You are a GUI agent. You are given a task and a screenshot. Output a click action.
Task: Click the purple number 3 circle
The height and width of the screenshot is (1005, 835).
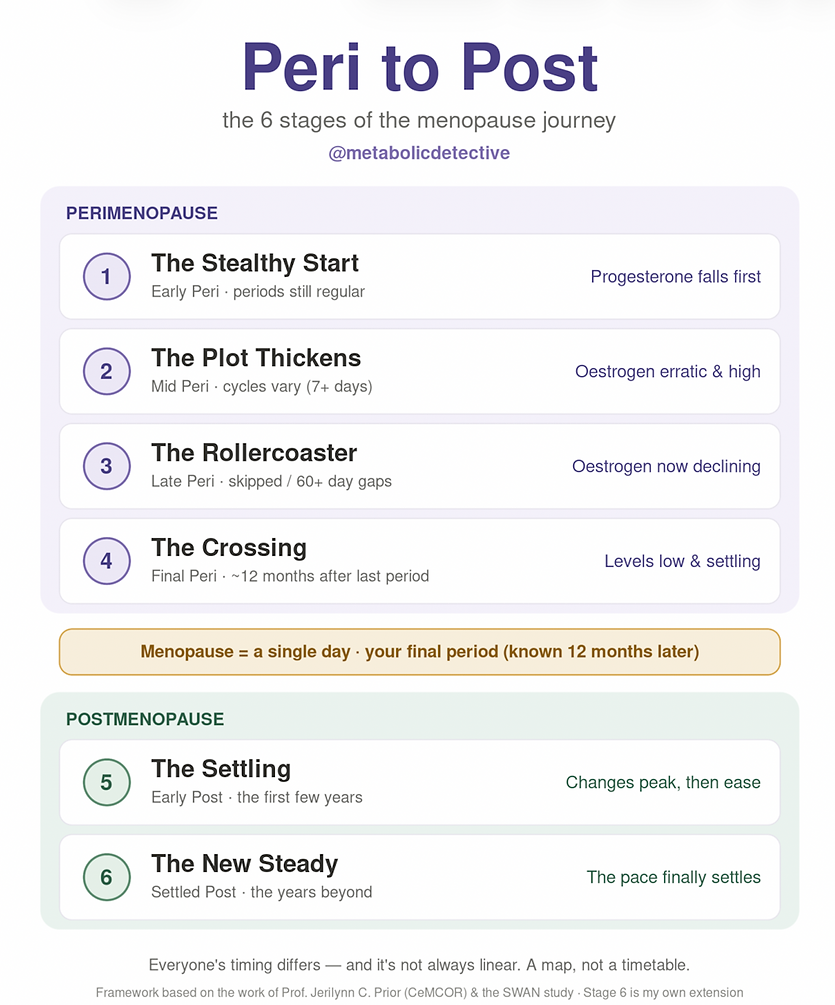click(106, 466)
